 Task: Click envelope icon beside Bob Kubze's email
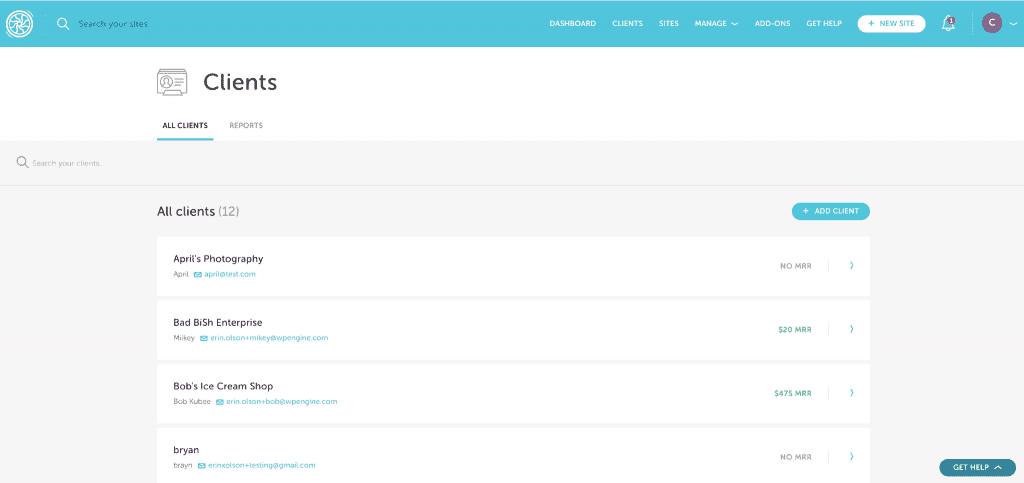pyautogui.click(x=220, y=402)
